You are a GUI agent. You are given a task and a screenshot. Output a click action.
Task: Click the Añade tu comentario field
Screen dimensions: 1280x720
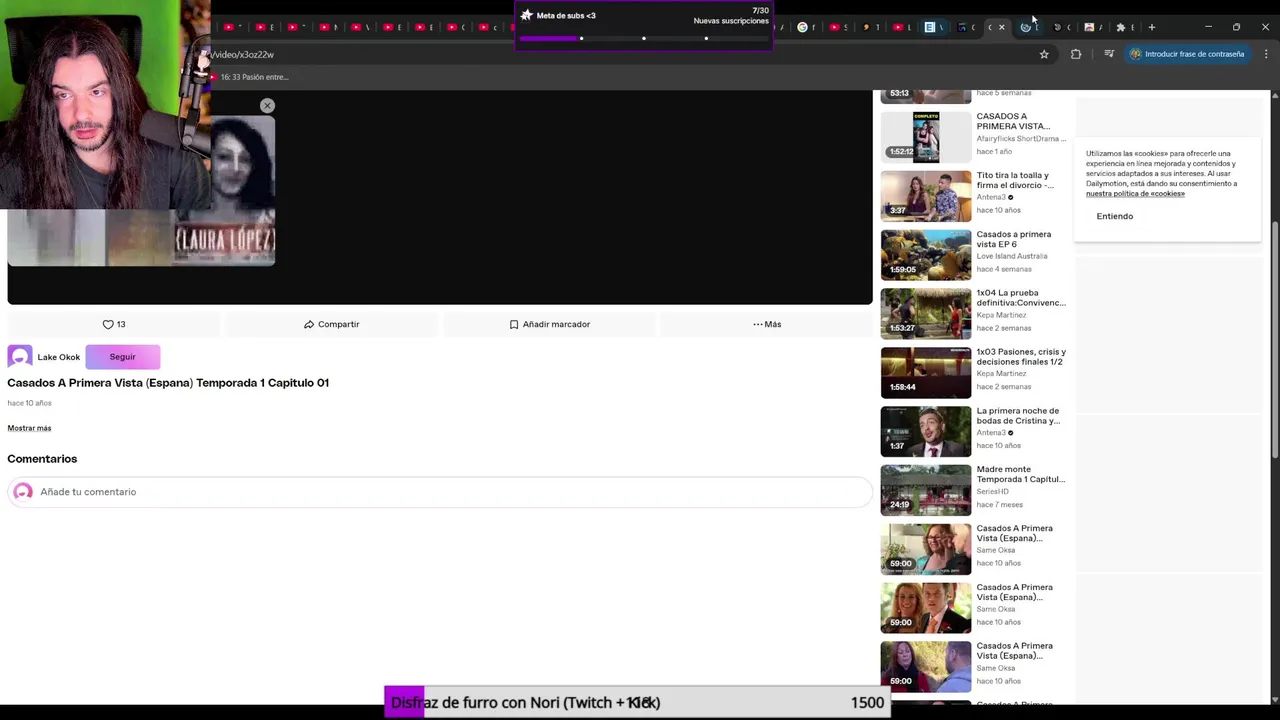pyautogui.click(x=440, y=492)
